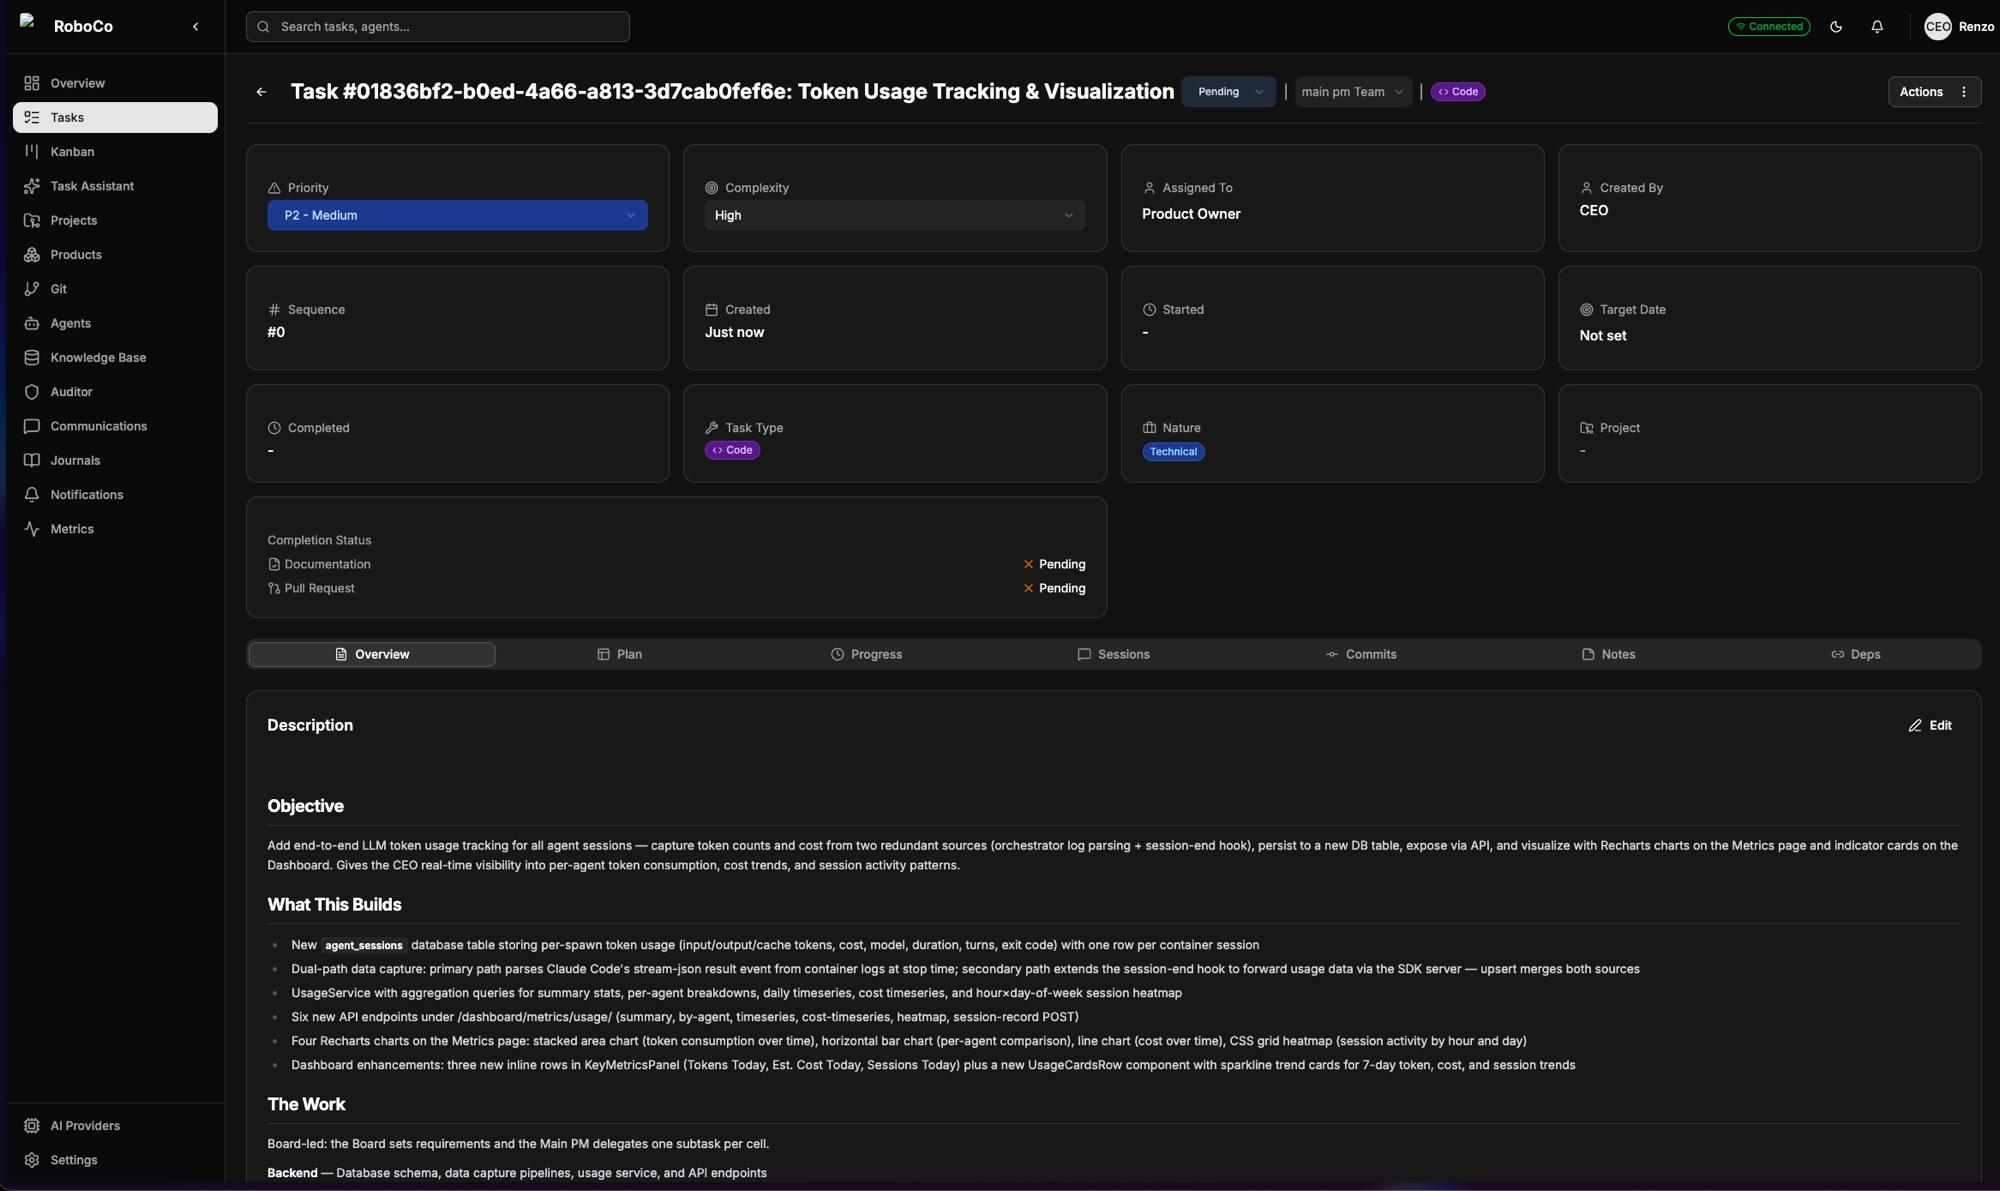Switch to the Plan tab
The image size is (2000, 1191).
pyautogui.click(x=619, y=654)
